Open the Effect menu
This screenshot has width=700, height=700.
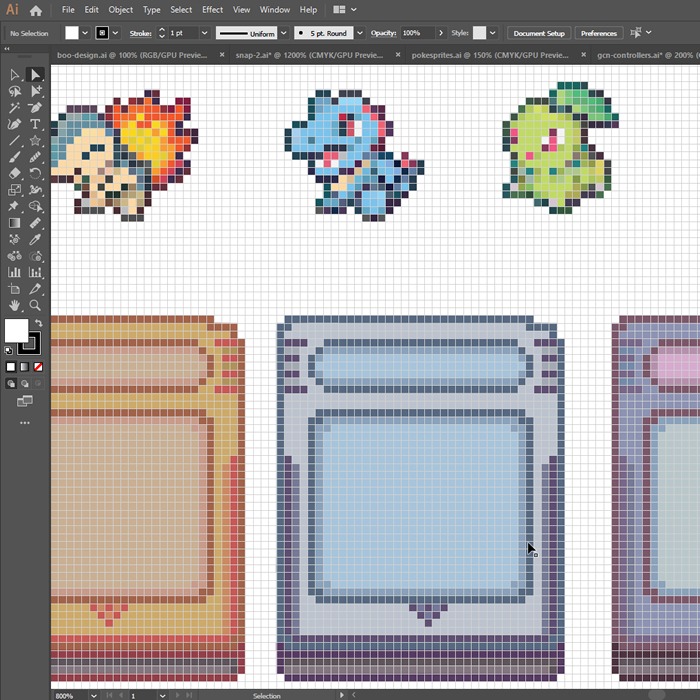point(212,10)
